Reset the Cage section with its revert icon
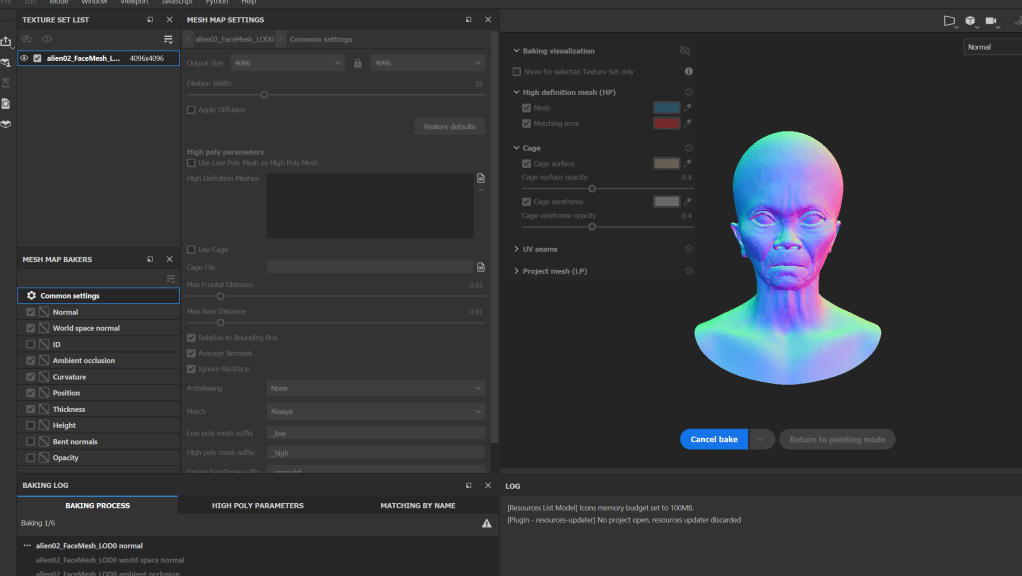This screenshot has width=1022, height=576. [688, 148]
